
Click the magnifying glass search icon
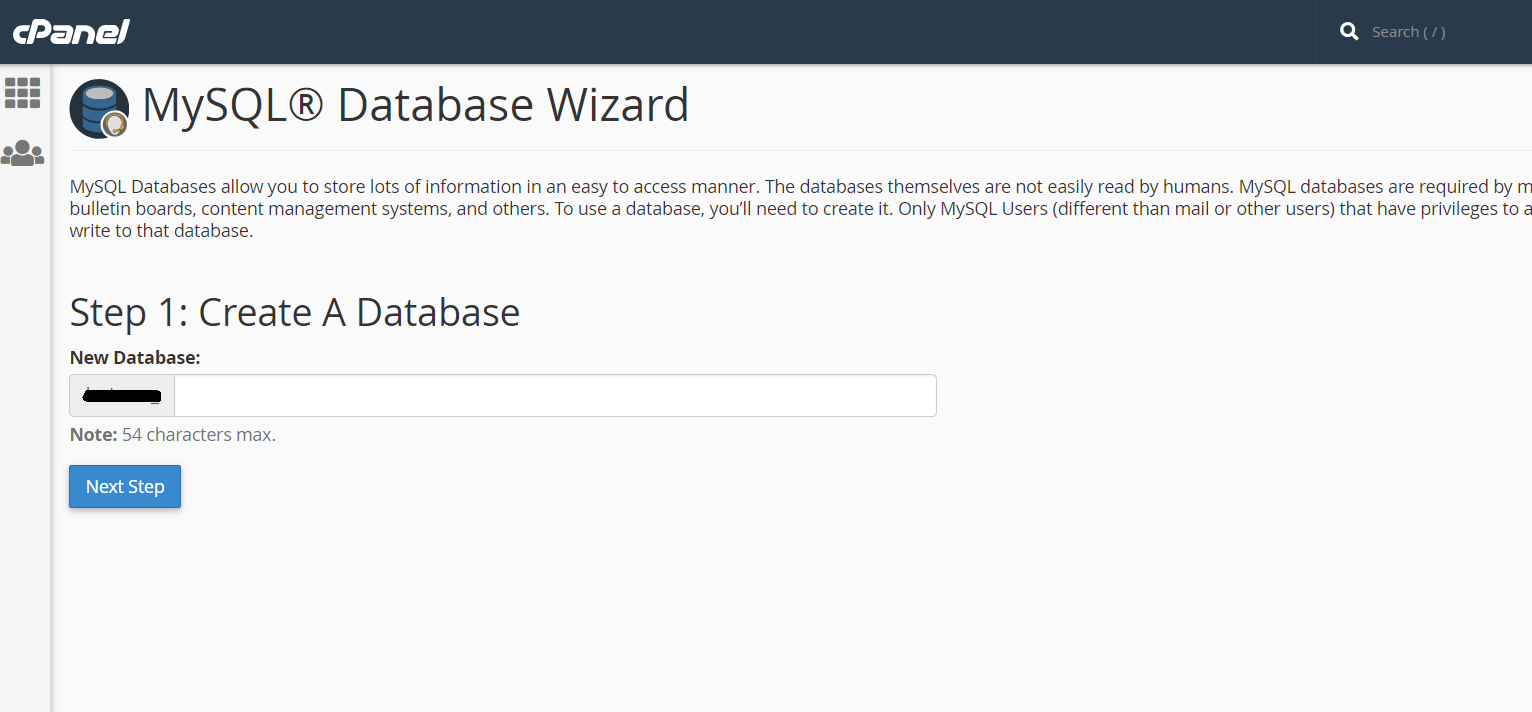click(1349, 32)
